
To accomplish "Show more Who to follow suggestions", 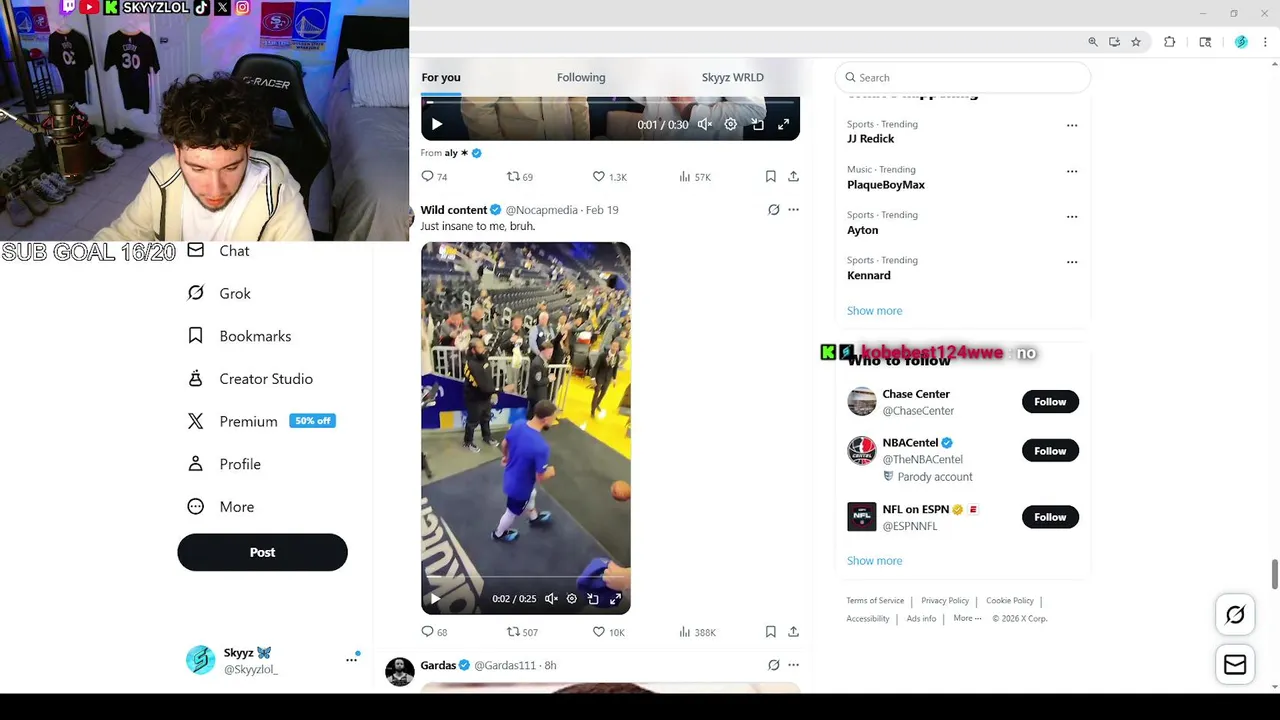I will coord(874,561).
